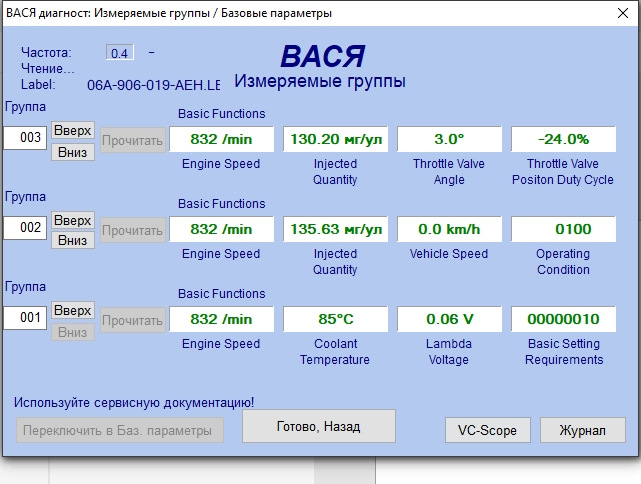641x484 pixels.
Task: Click disabled Вниз button for group 001
Action: pyautogui.click(x=73, y=332)
